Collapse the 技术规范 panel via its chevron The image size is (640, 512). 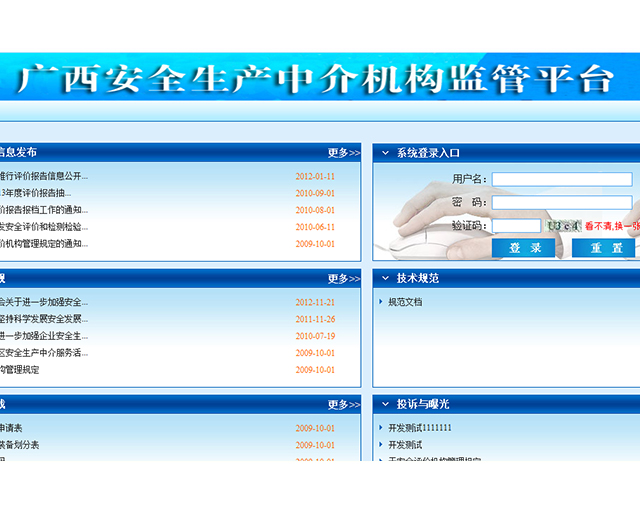pos(385,278)
